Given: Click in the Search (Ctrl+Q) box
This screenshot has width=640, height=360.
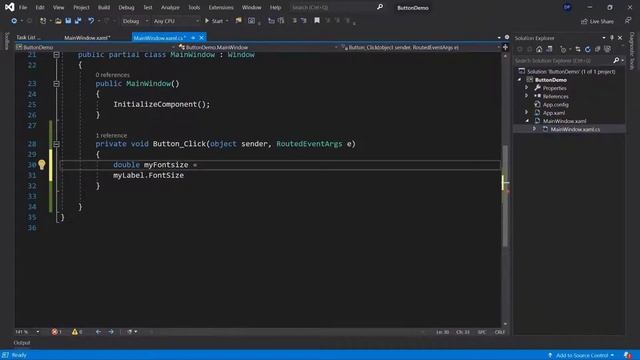Looking at the screenshot, I should click(x=337, y=7).
